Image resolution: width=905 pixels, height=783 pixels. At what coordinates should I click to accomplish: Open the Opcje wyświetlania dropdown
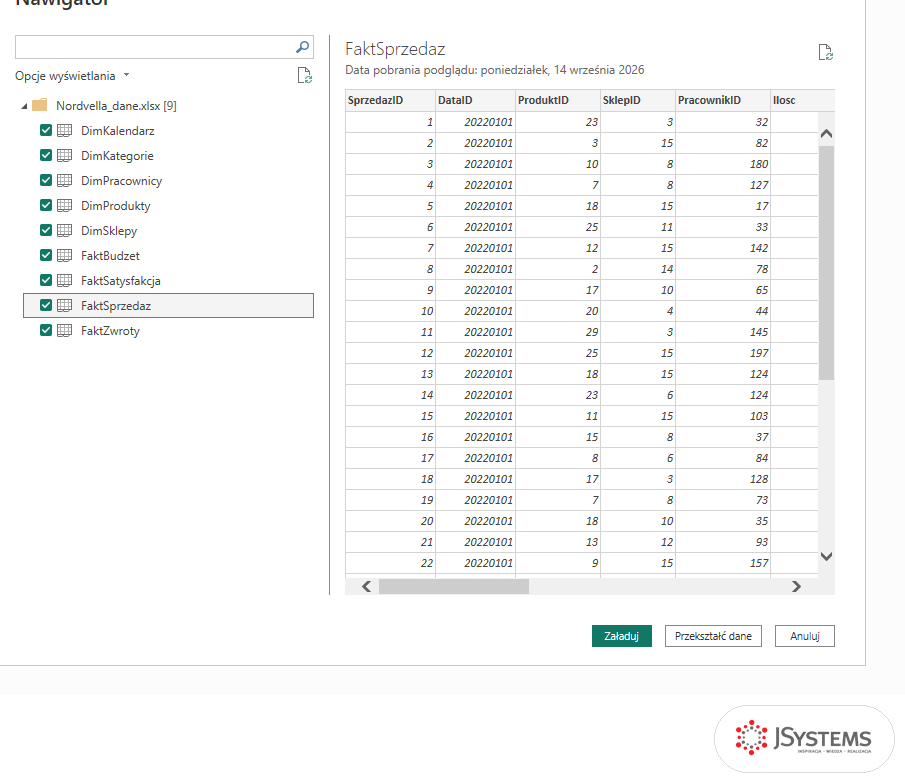pos(72,76)
